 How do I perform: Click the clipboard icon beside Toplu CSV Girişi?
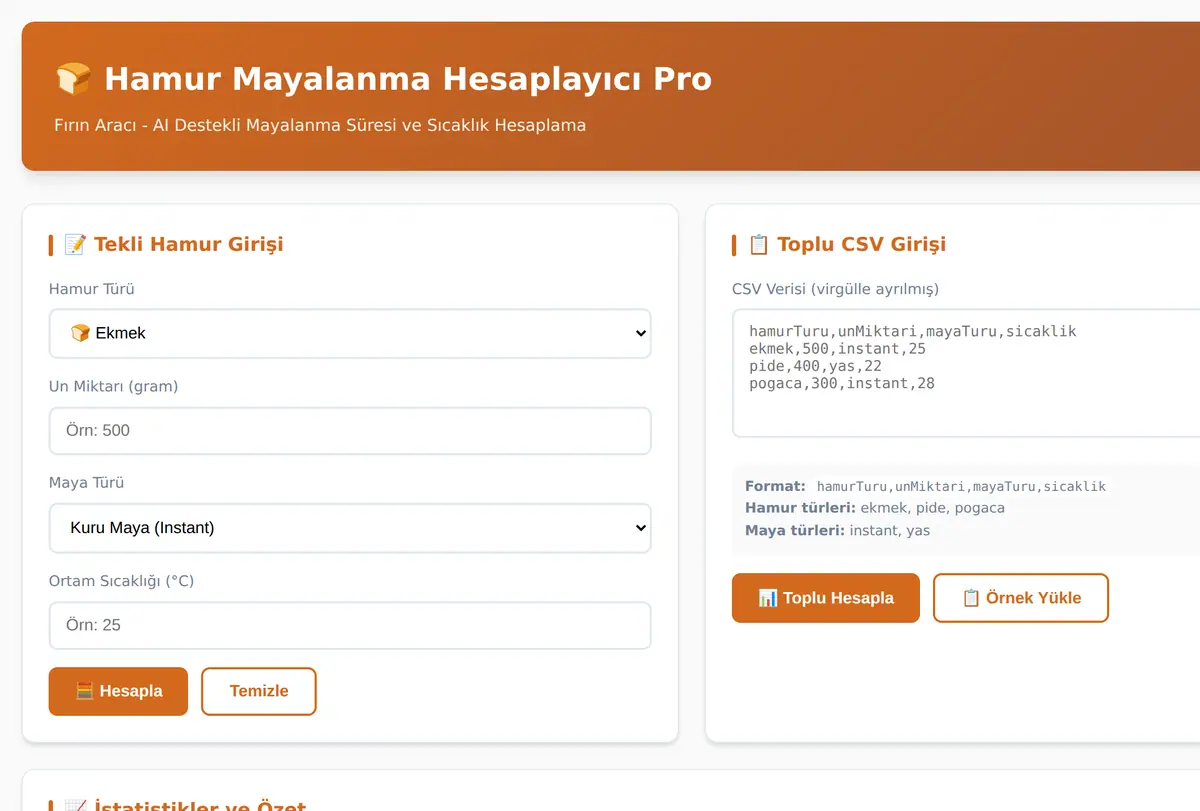759,244
